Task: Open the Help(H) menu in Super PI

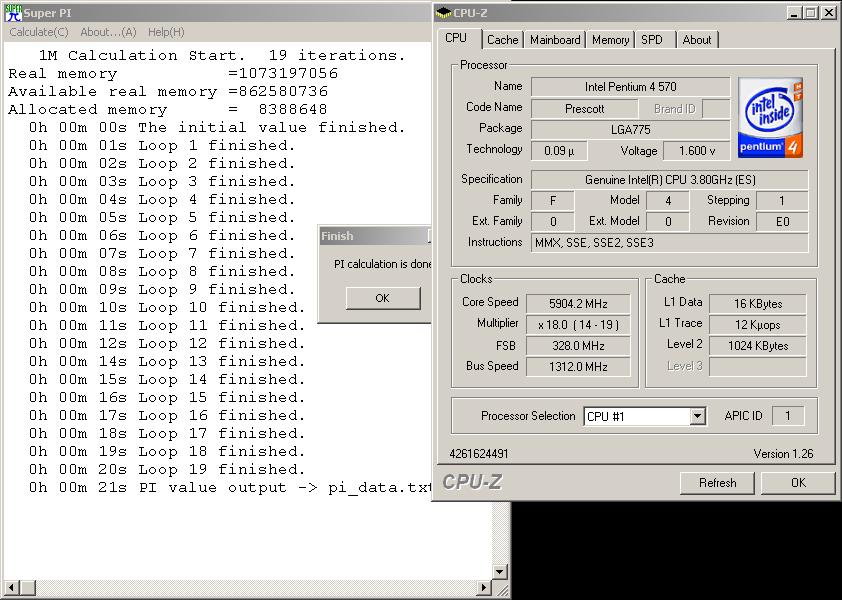Action: pos(166,32)
